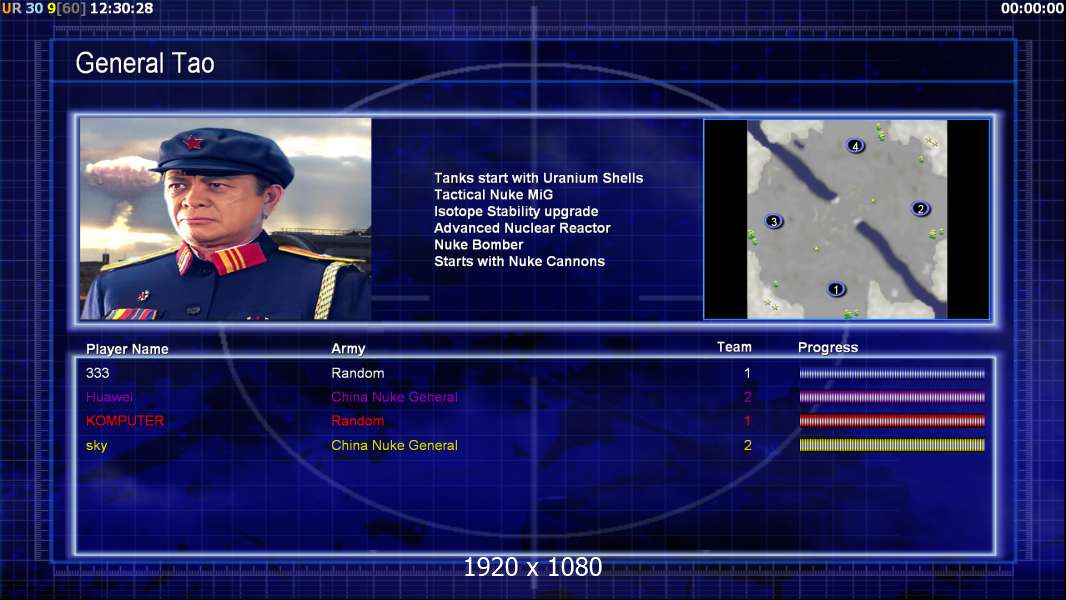Click start position marker 3 on minimap

[774, 222]
